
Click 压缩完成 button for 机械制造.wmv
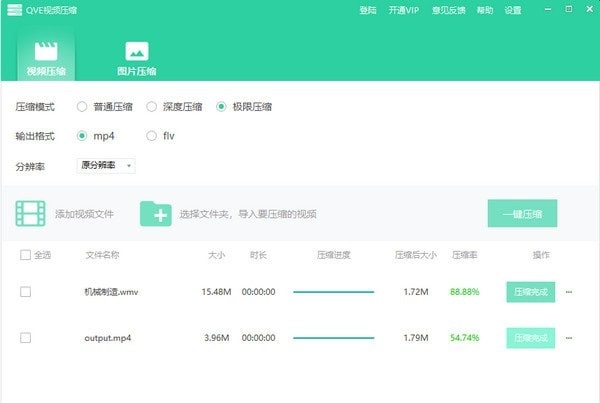click(x=531, y=292)
